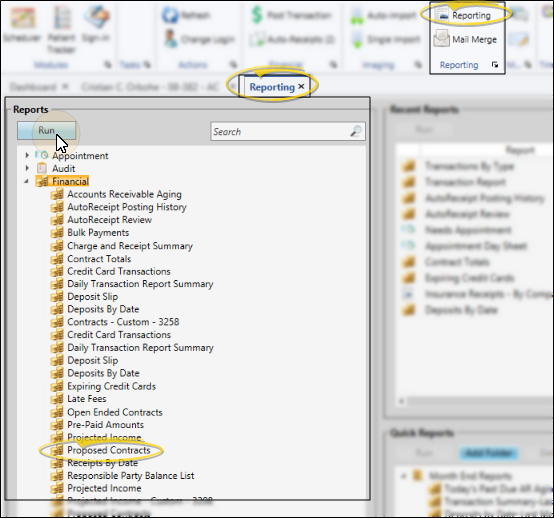The image size is (554, 519).
Task: Click the icon beside Bulk Payments
Action: coord(57,232)
